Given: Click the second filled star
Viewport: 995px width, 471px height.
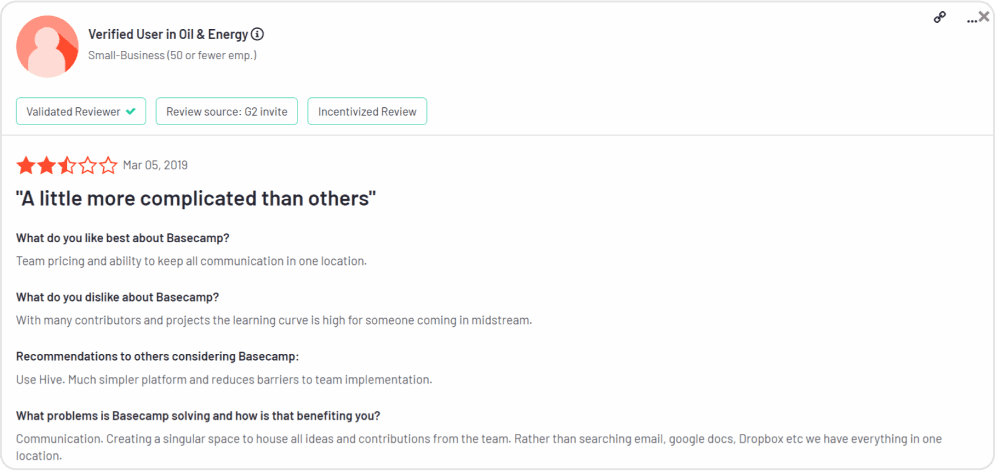Looking at the screenshot, I should [x=46, y=166].
